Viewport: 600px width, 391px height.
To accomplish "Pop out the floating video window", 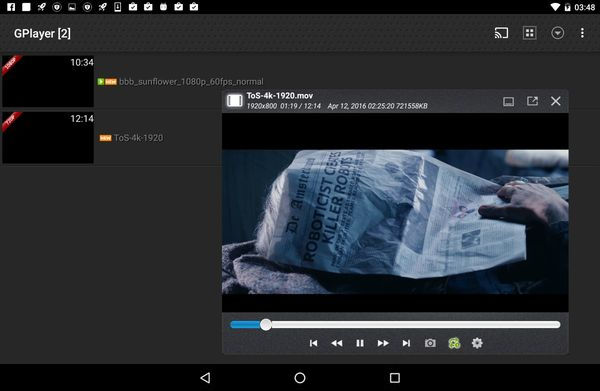I will point(532,101).
